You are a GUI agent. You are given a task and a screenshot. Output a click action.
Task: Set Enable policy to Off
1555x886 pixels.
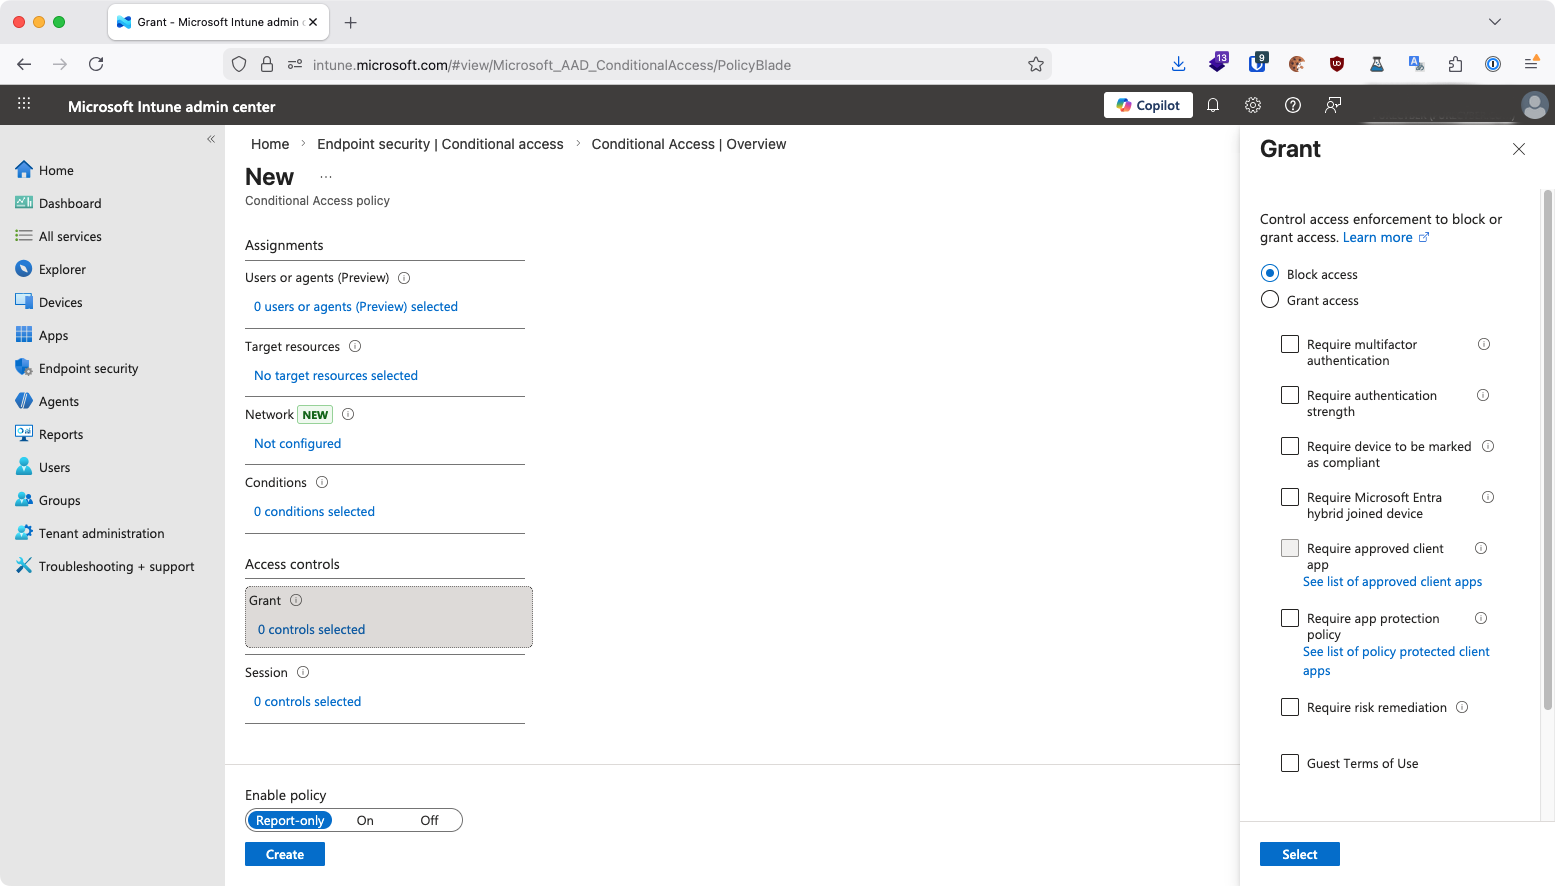429,820
